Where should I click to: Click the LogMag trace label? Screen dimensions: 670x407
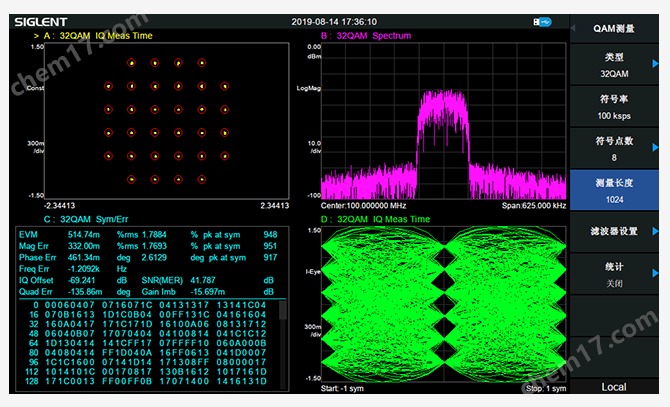point(309,88)
